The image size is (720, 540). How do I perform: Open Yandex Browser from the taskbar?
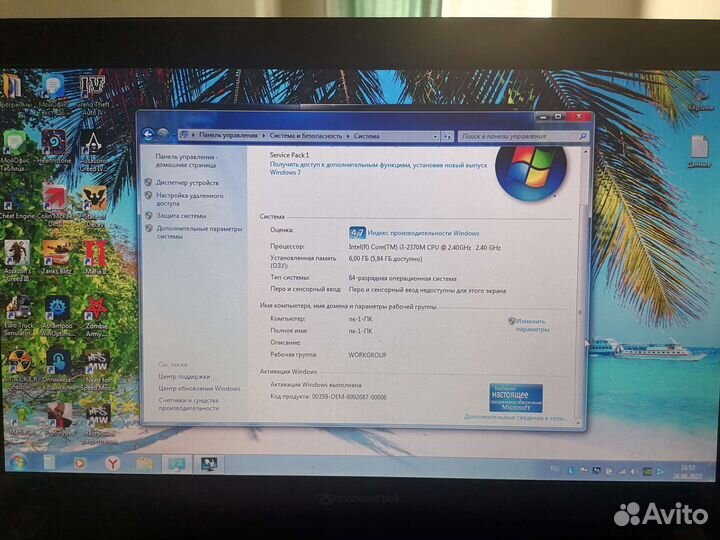[112, 463]
